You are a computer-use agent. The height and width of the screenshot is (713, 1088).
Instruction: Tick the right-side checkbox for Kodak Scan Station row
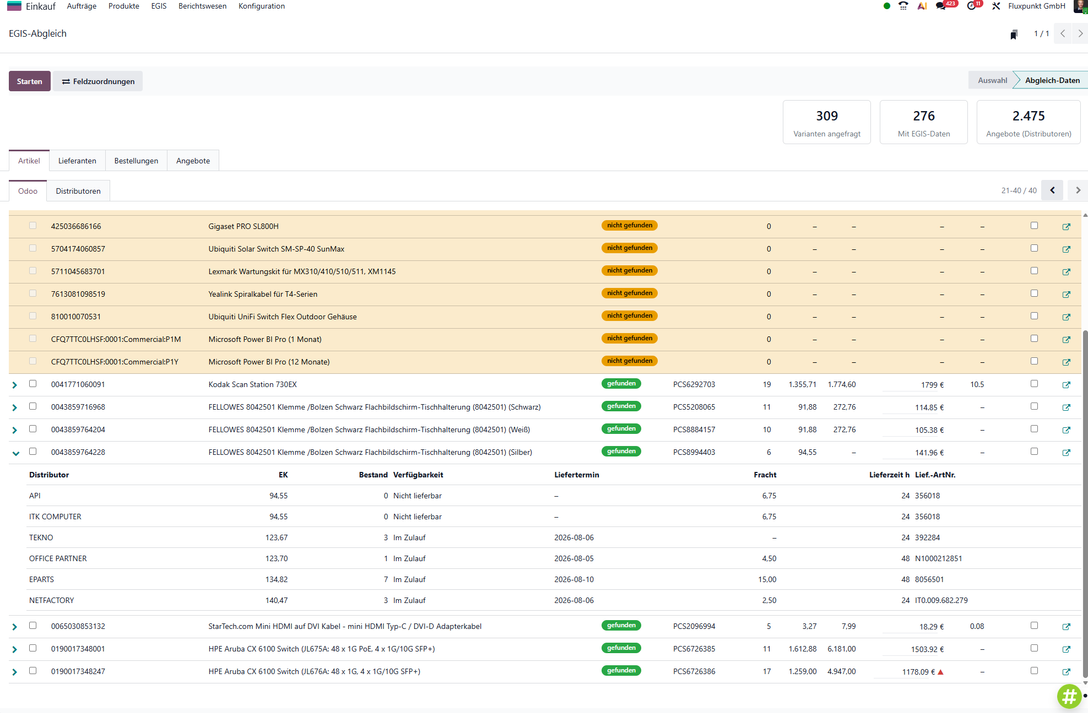tap(1034, 384)
